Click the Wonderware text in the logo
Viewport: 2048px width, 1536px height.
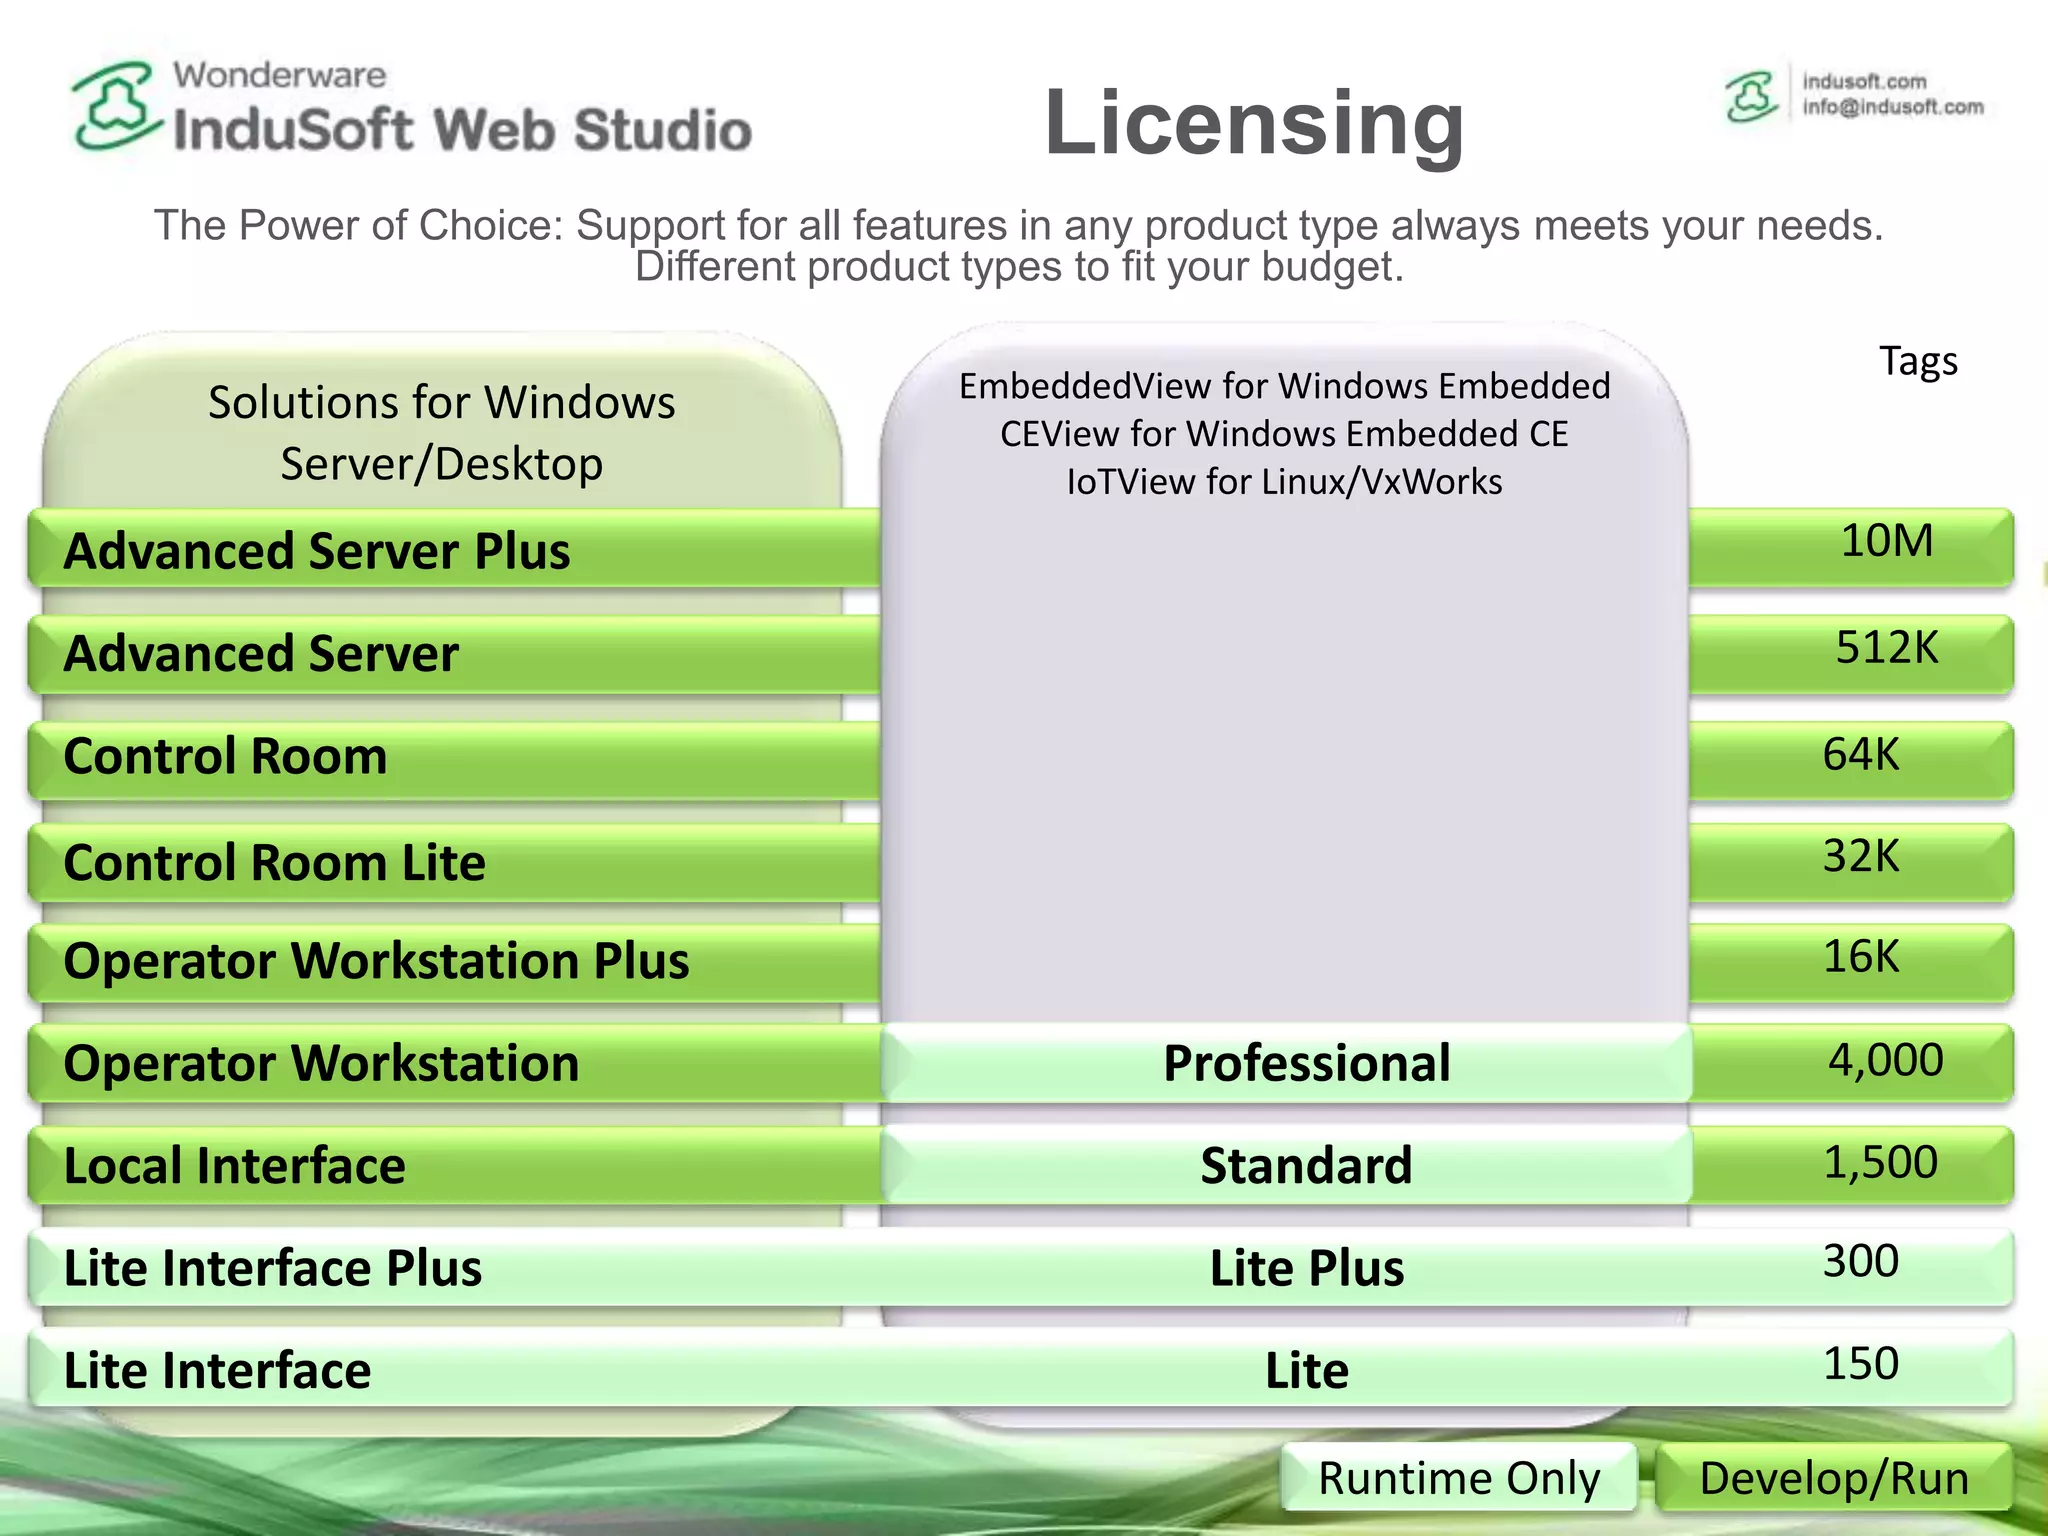click(279, 75)
